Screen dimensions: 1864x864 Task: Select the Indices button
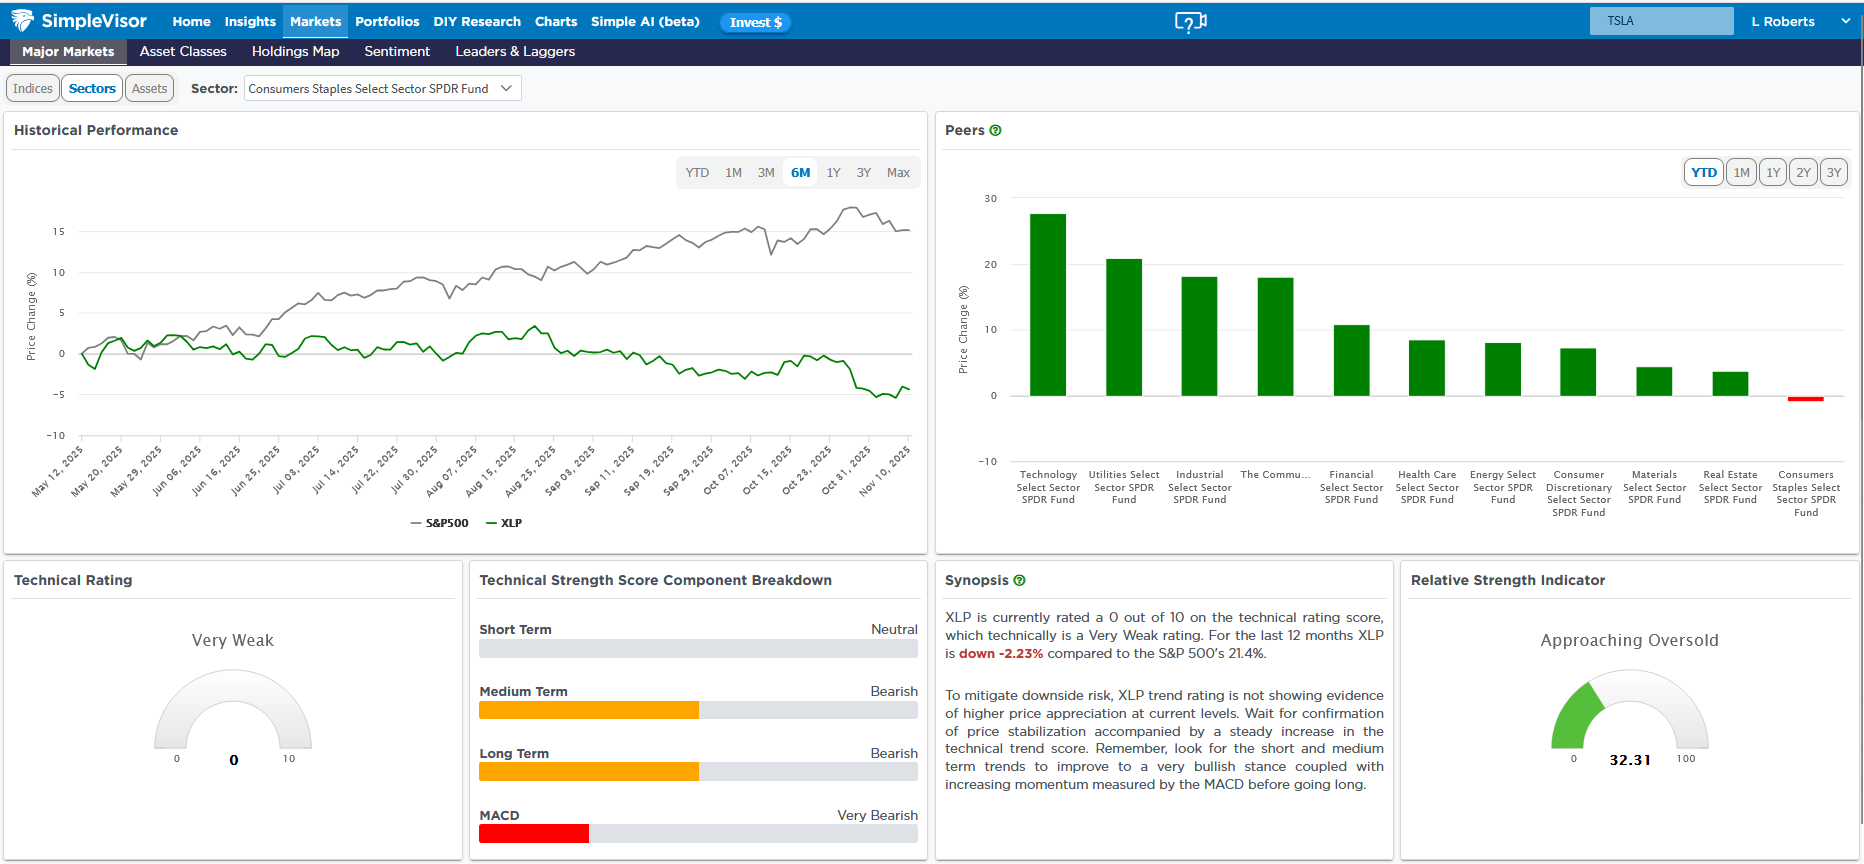point(33,89)
